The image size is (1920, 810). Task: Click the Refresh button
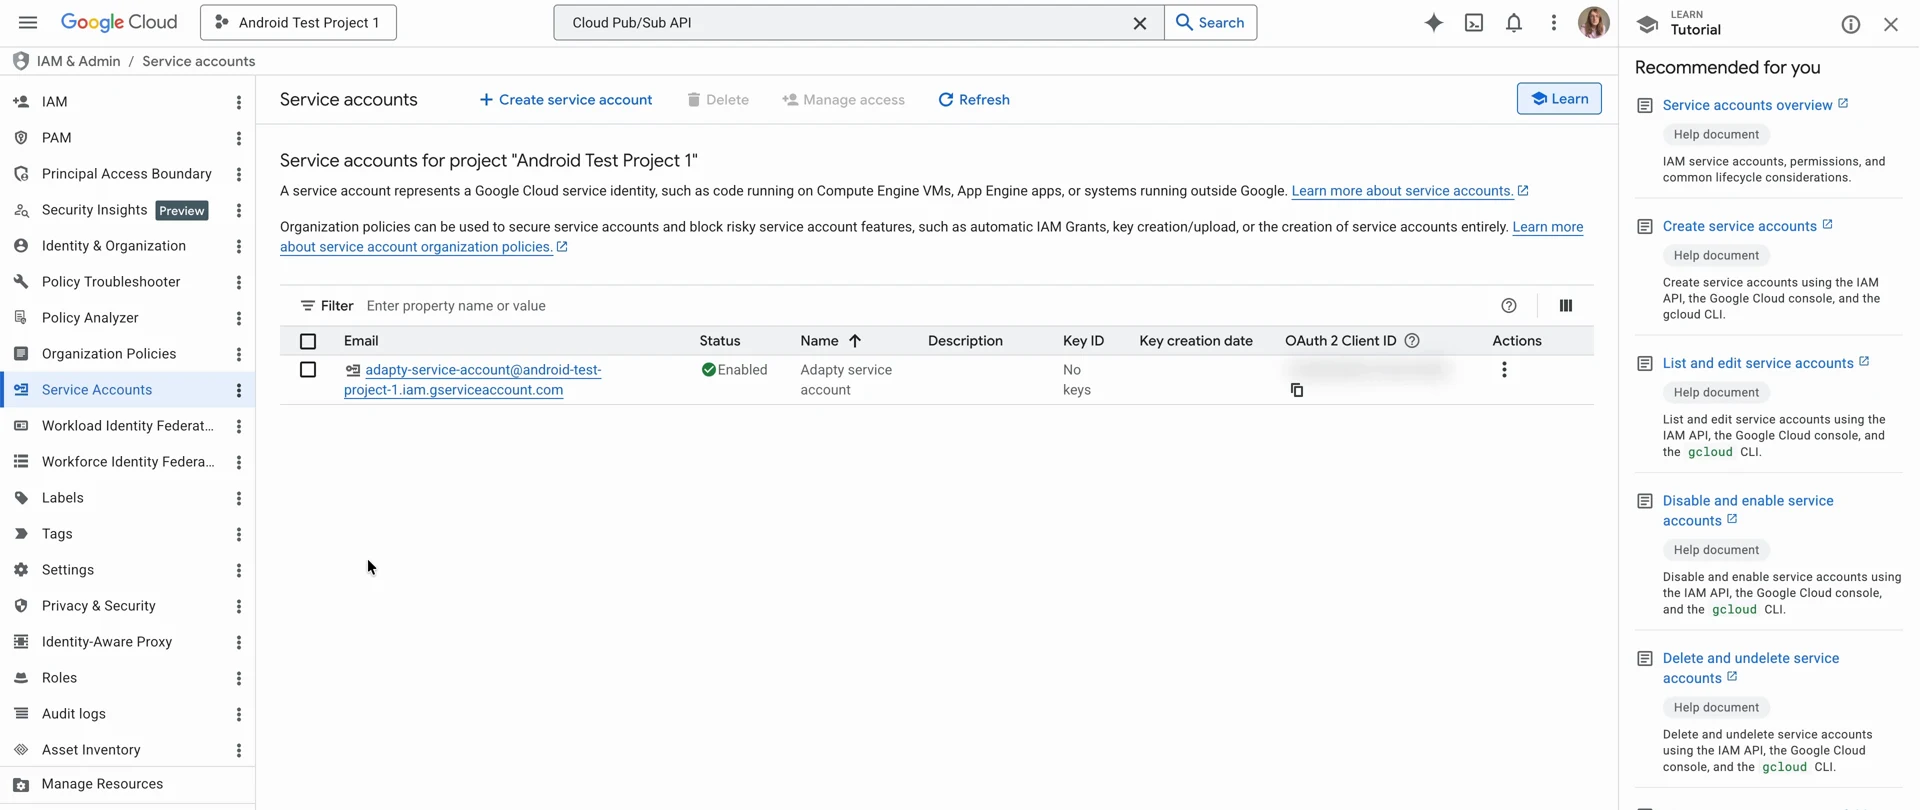pyautogui.click(x=974, y=100)
